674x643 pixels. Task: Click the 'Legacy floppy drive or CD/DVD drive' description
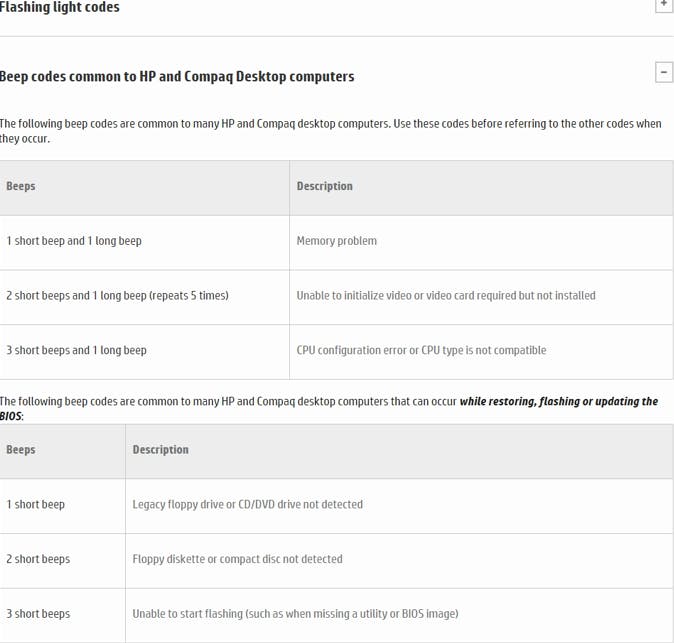247,504
